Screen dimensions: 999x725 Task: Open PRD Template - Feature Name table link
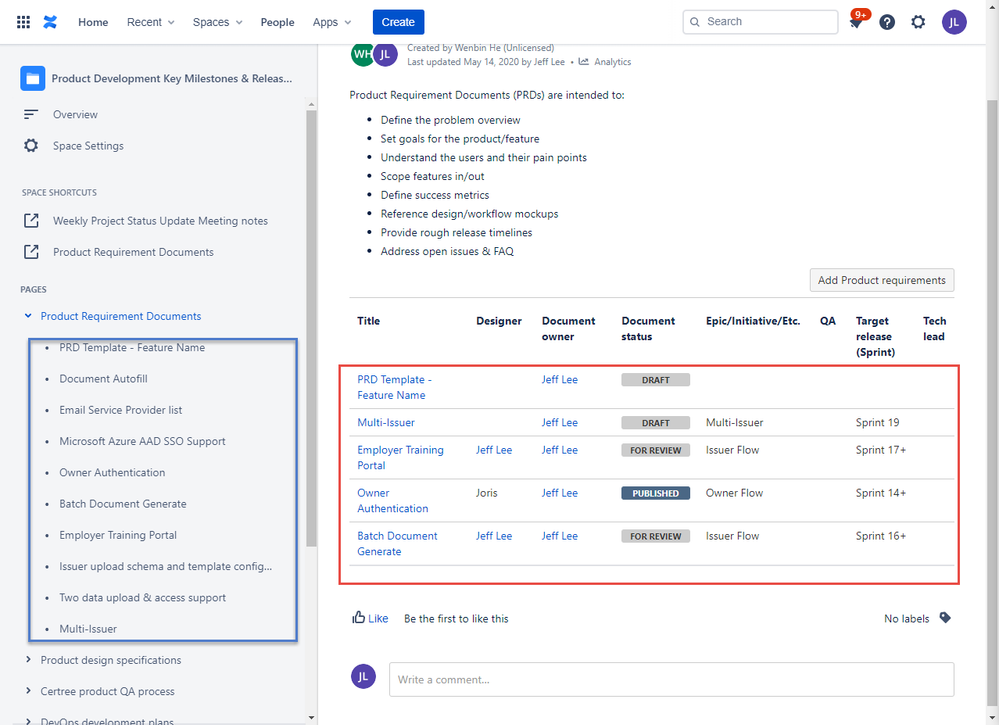394,387
